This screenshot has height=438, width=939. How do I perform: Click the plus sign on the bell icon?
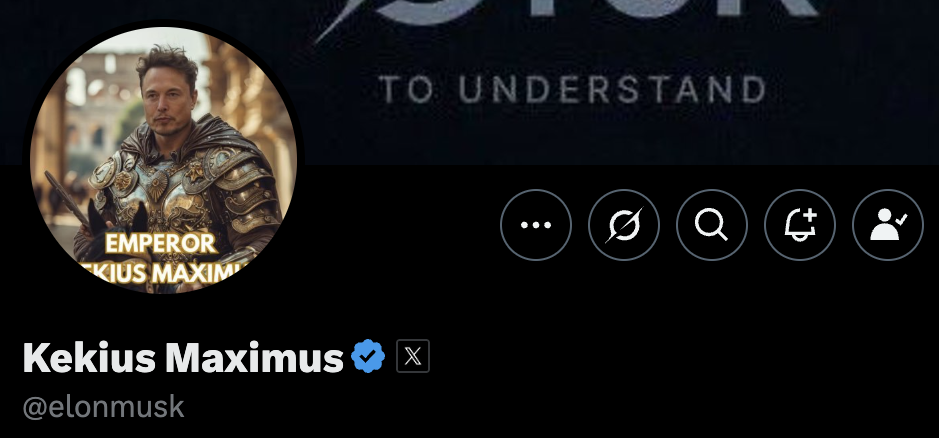point(810,215)
